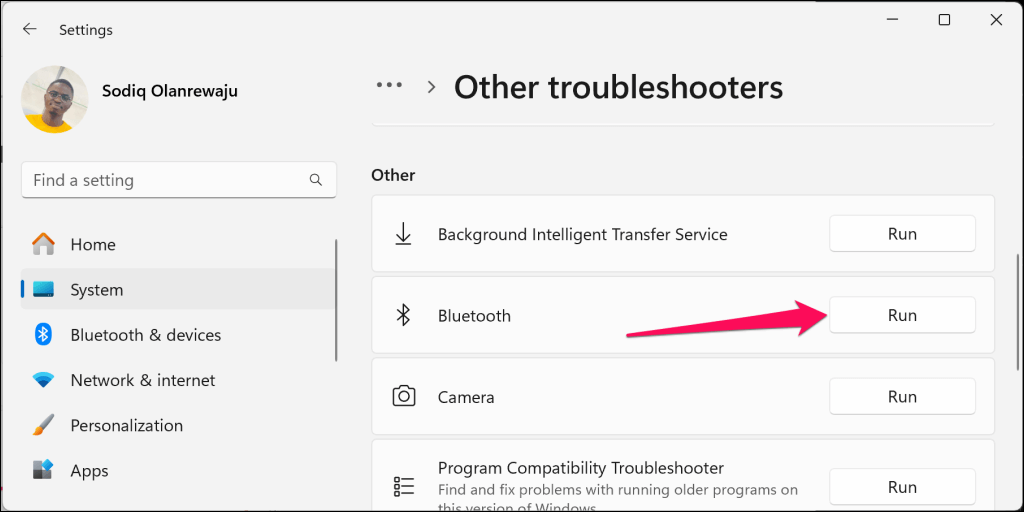Click the Apps icon in sidebar
This screenshot has height=512, width=1024.
pyautogui.click(x=43, y=470)
